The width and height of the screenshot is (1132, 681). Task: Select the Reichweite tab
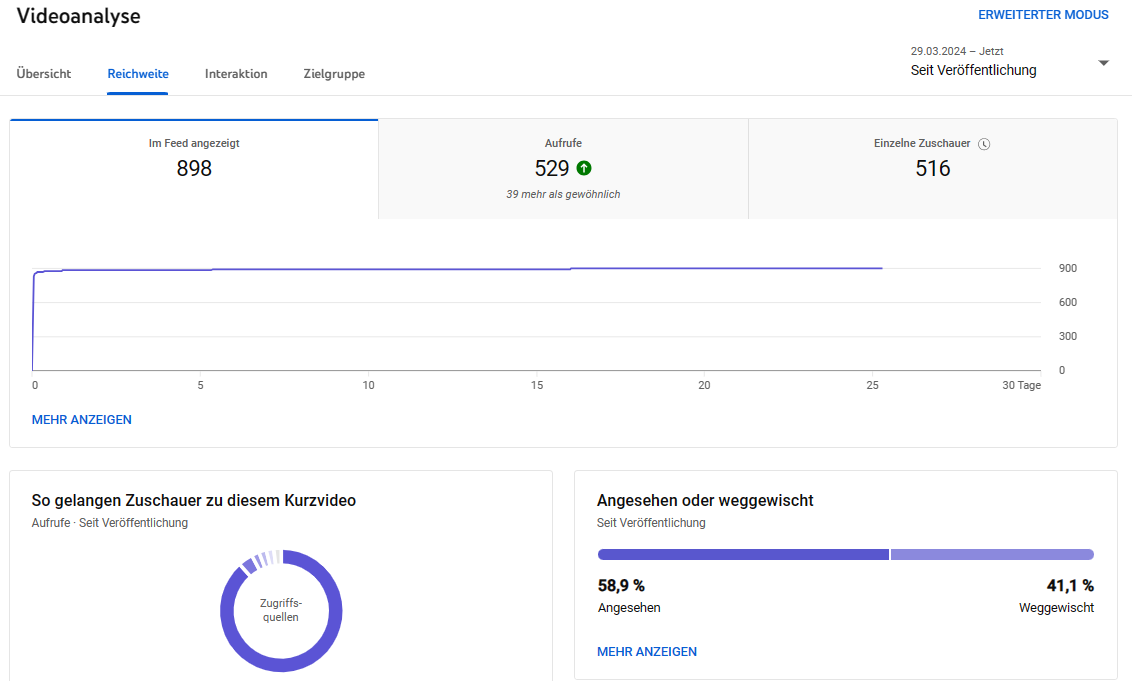138,74
